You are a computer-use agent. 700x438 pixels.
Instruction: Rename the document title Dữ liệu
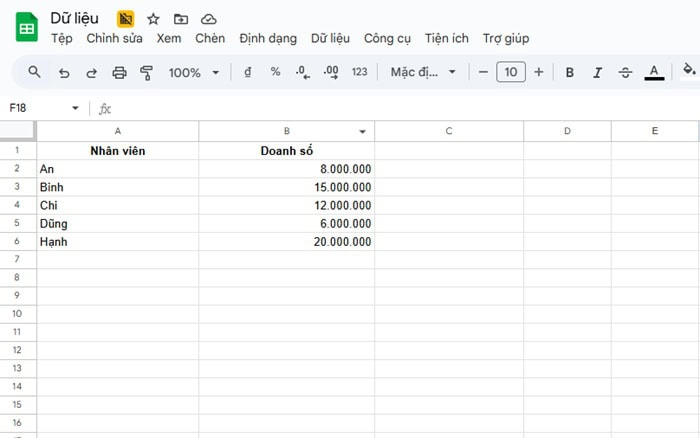click(75, 18)
